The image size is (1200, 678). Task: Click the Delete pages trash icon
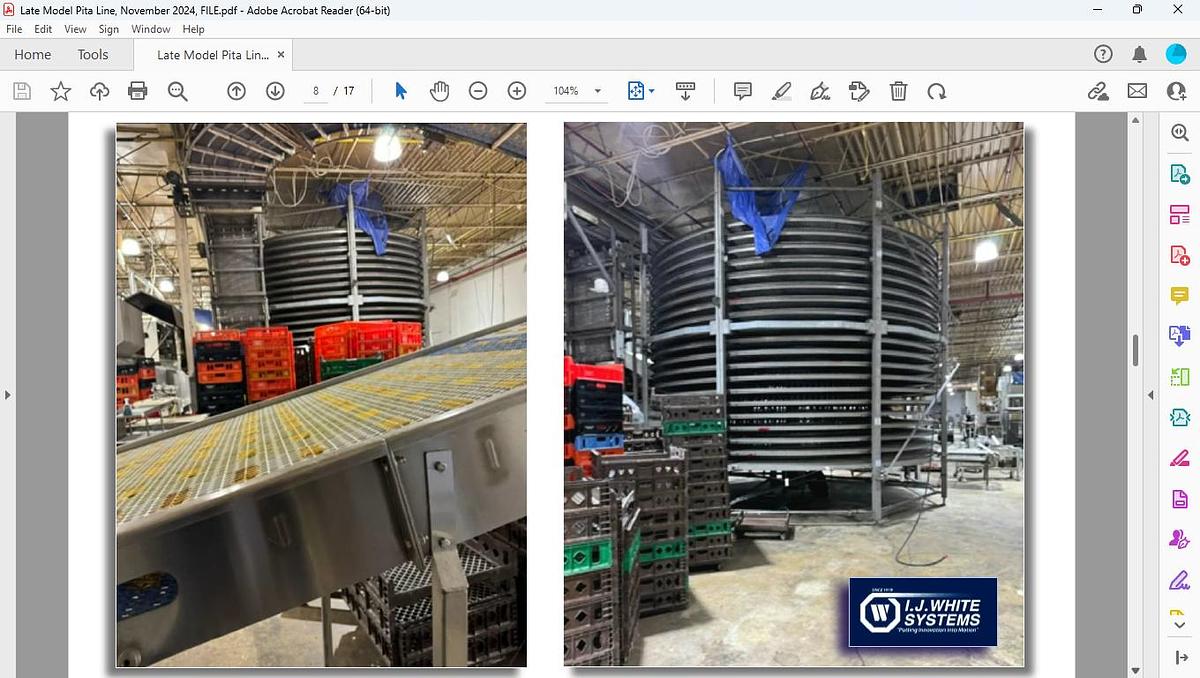coord(898,91)
